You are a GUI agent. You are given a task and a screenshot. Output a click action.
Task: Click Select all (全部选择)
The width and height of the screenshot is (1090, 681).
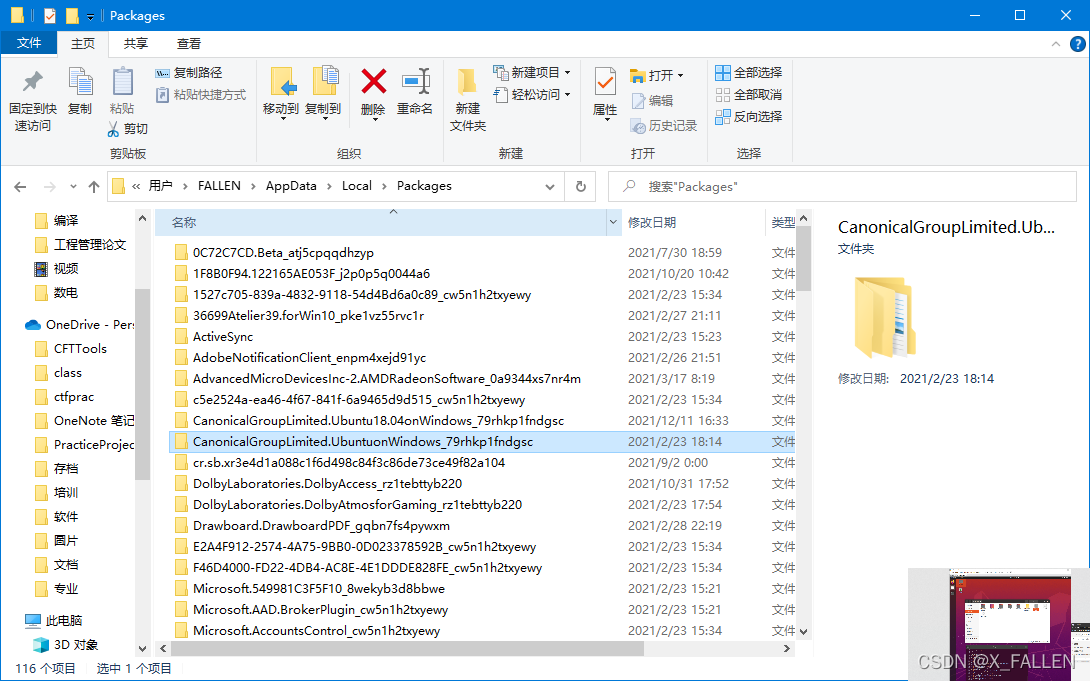749,72
